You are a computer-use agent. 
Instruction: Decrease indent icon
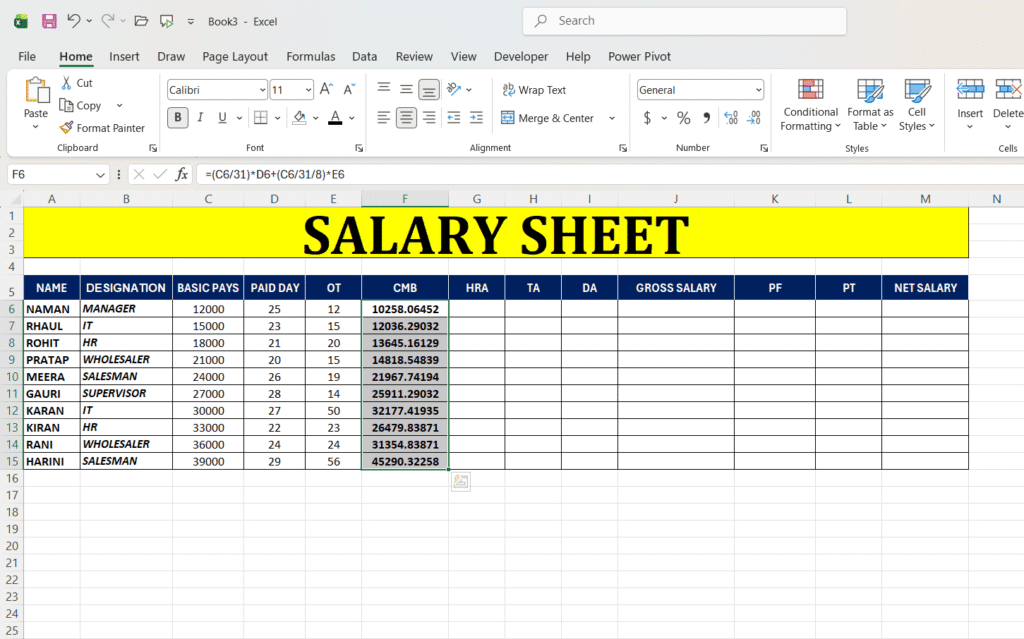tap(453, 118)
